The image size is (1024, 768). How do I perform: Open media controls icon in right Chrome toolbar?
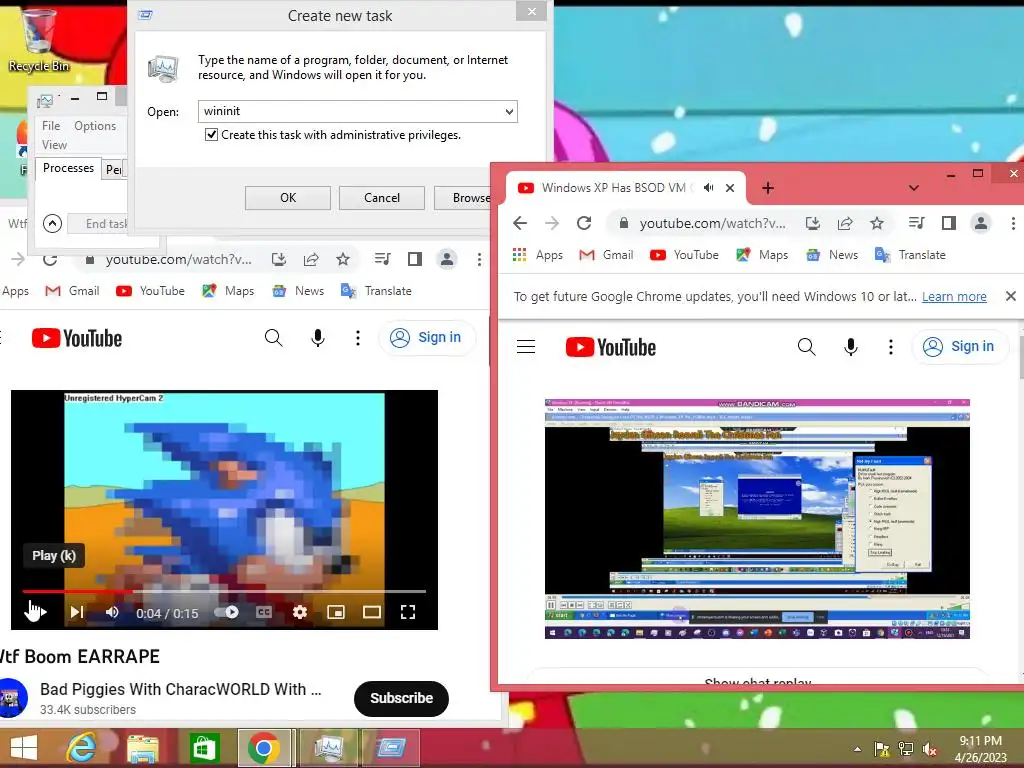pos(916,223)
